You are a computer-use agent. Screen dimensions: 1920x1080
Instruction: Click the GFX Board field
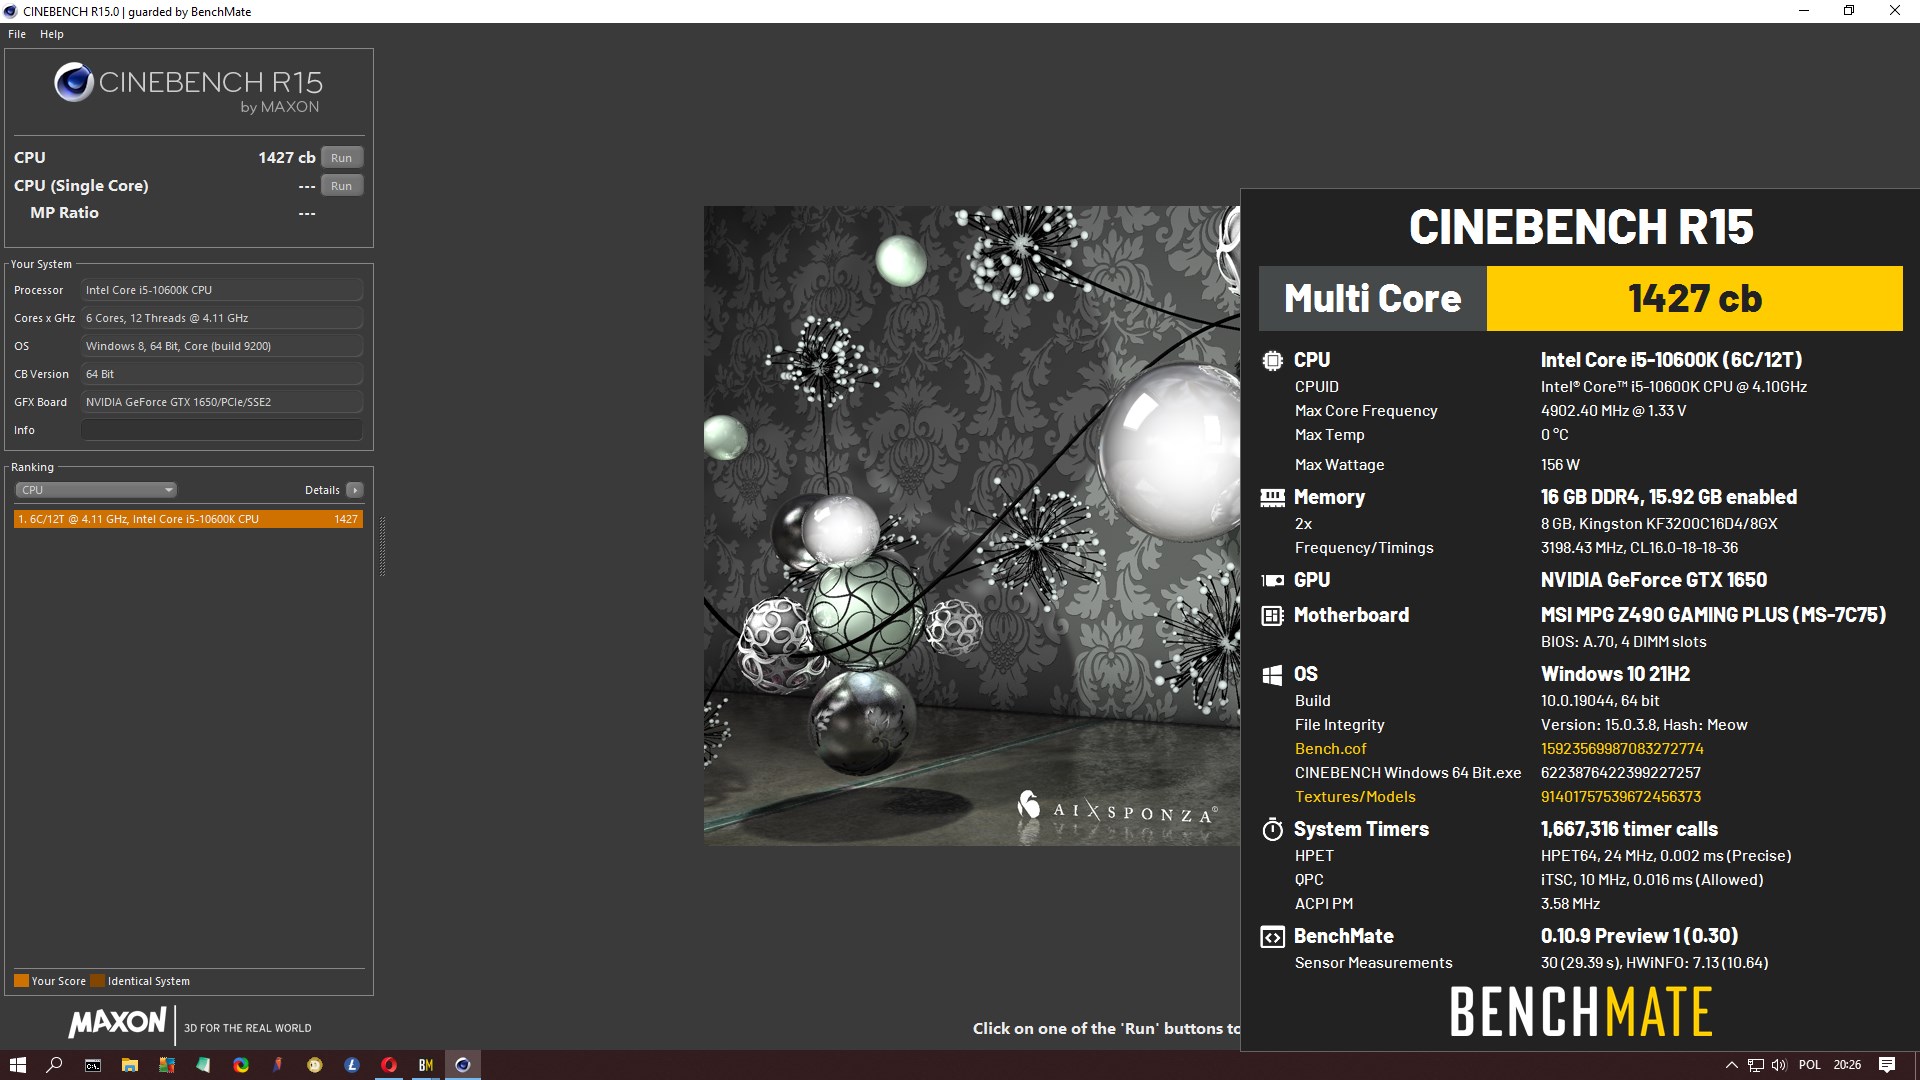click(x=222, y=402)
